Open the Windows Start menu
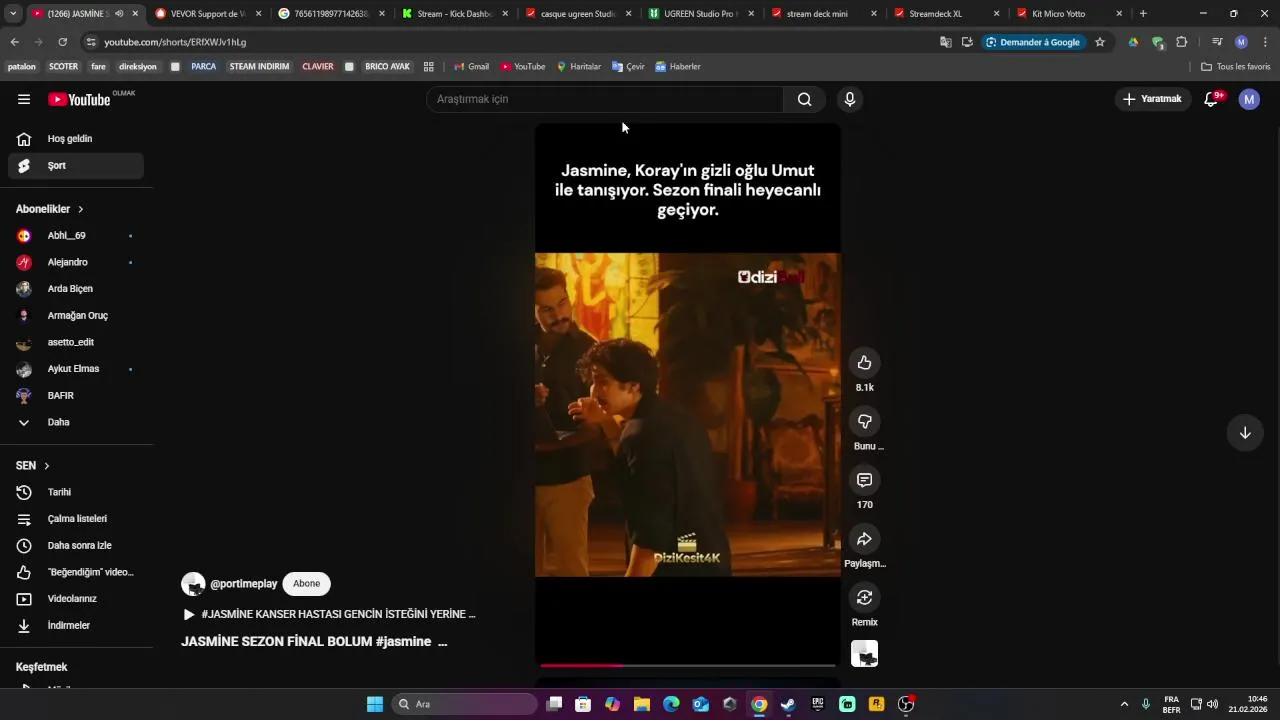 coord(375,704)
